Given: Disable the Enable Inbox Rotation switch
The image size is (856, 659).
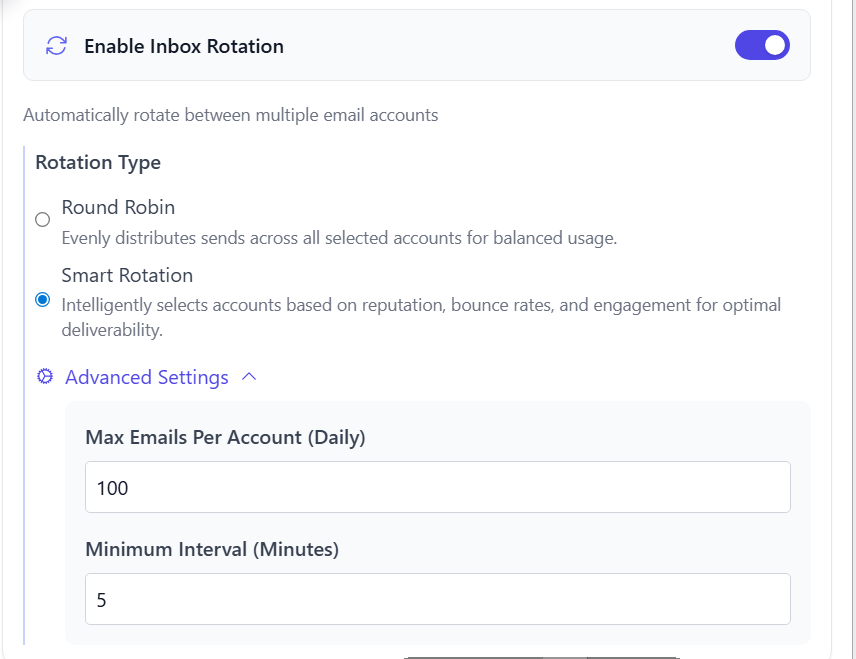Looking at the screenshot, I should [x=762, y=45].
